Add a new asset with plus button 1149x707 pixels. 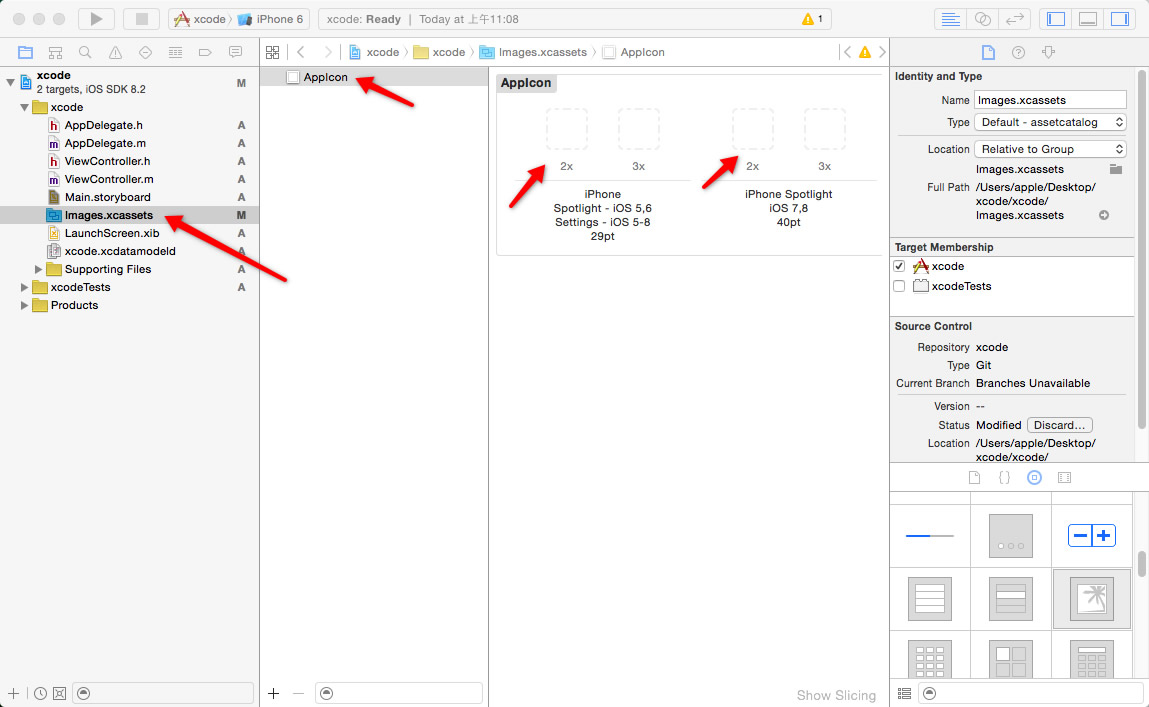click(x=273, y=693)
